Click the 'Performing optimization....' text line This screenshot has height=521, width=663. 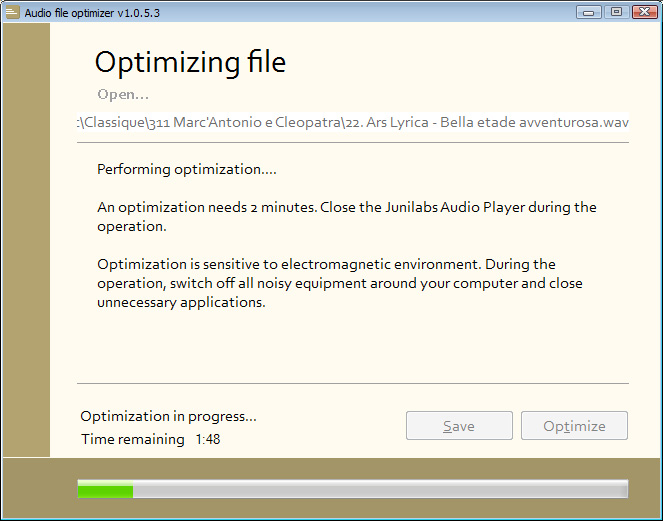(x=187, y=170)
